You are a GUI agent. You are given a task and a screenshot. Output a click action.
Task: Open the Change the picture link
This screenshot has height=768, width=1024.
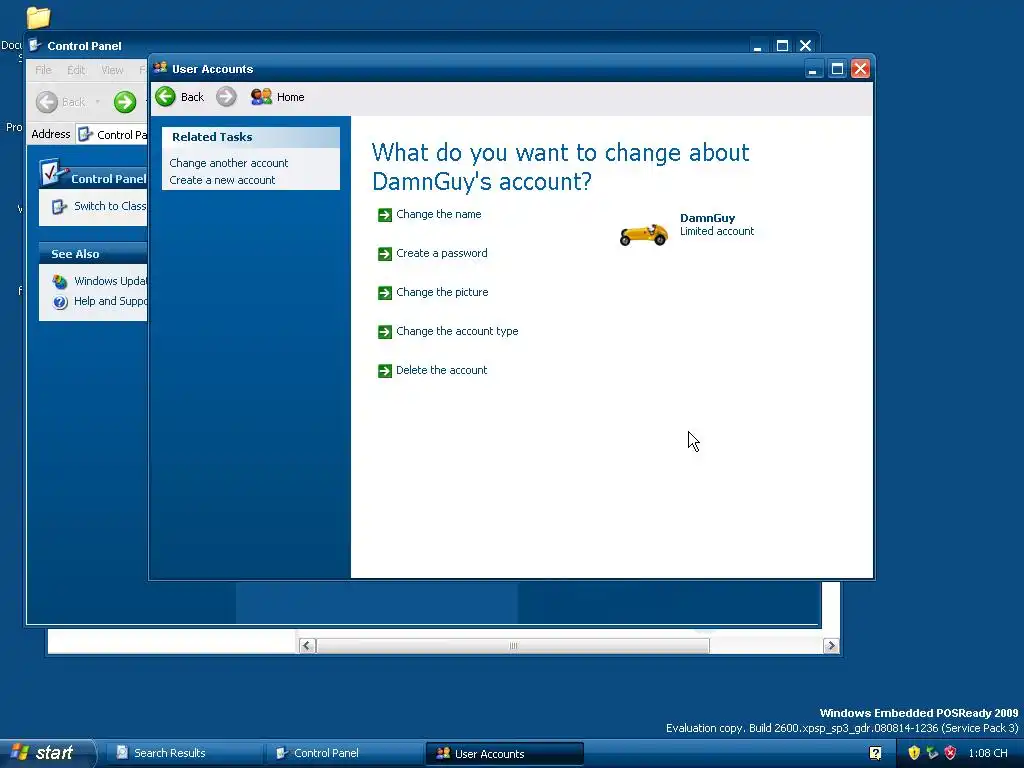coord(442,292)
